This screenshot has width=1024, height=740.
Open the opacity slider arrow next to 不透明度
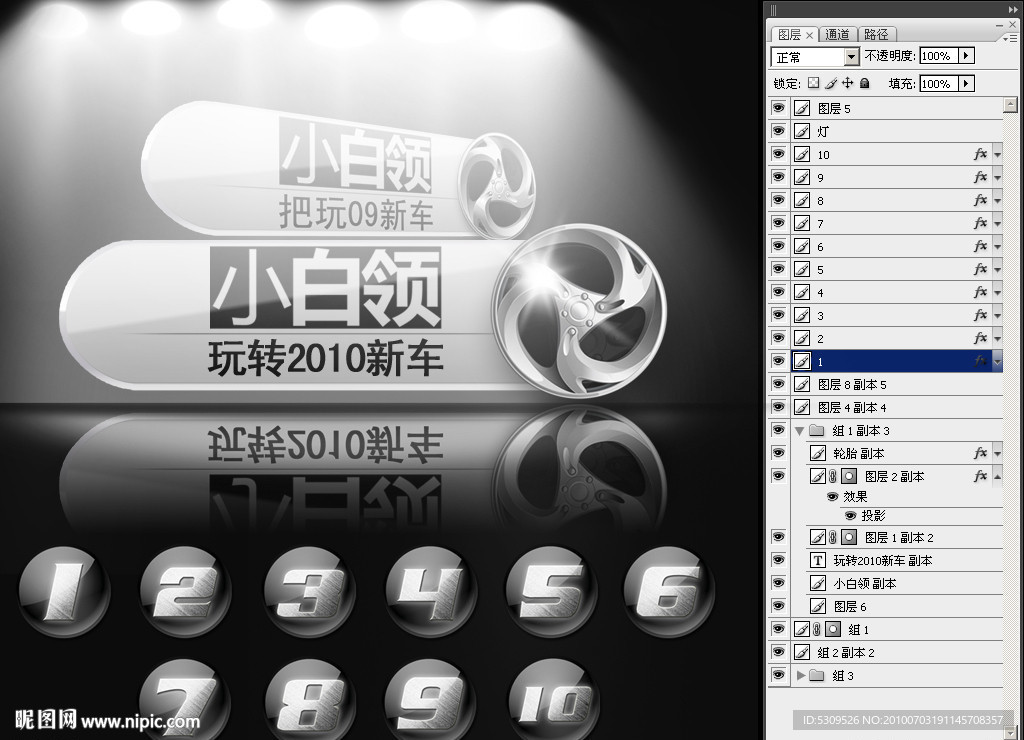tap(966, 57)
